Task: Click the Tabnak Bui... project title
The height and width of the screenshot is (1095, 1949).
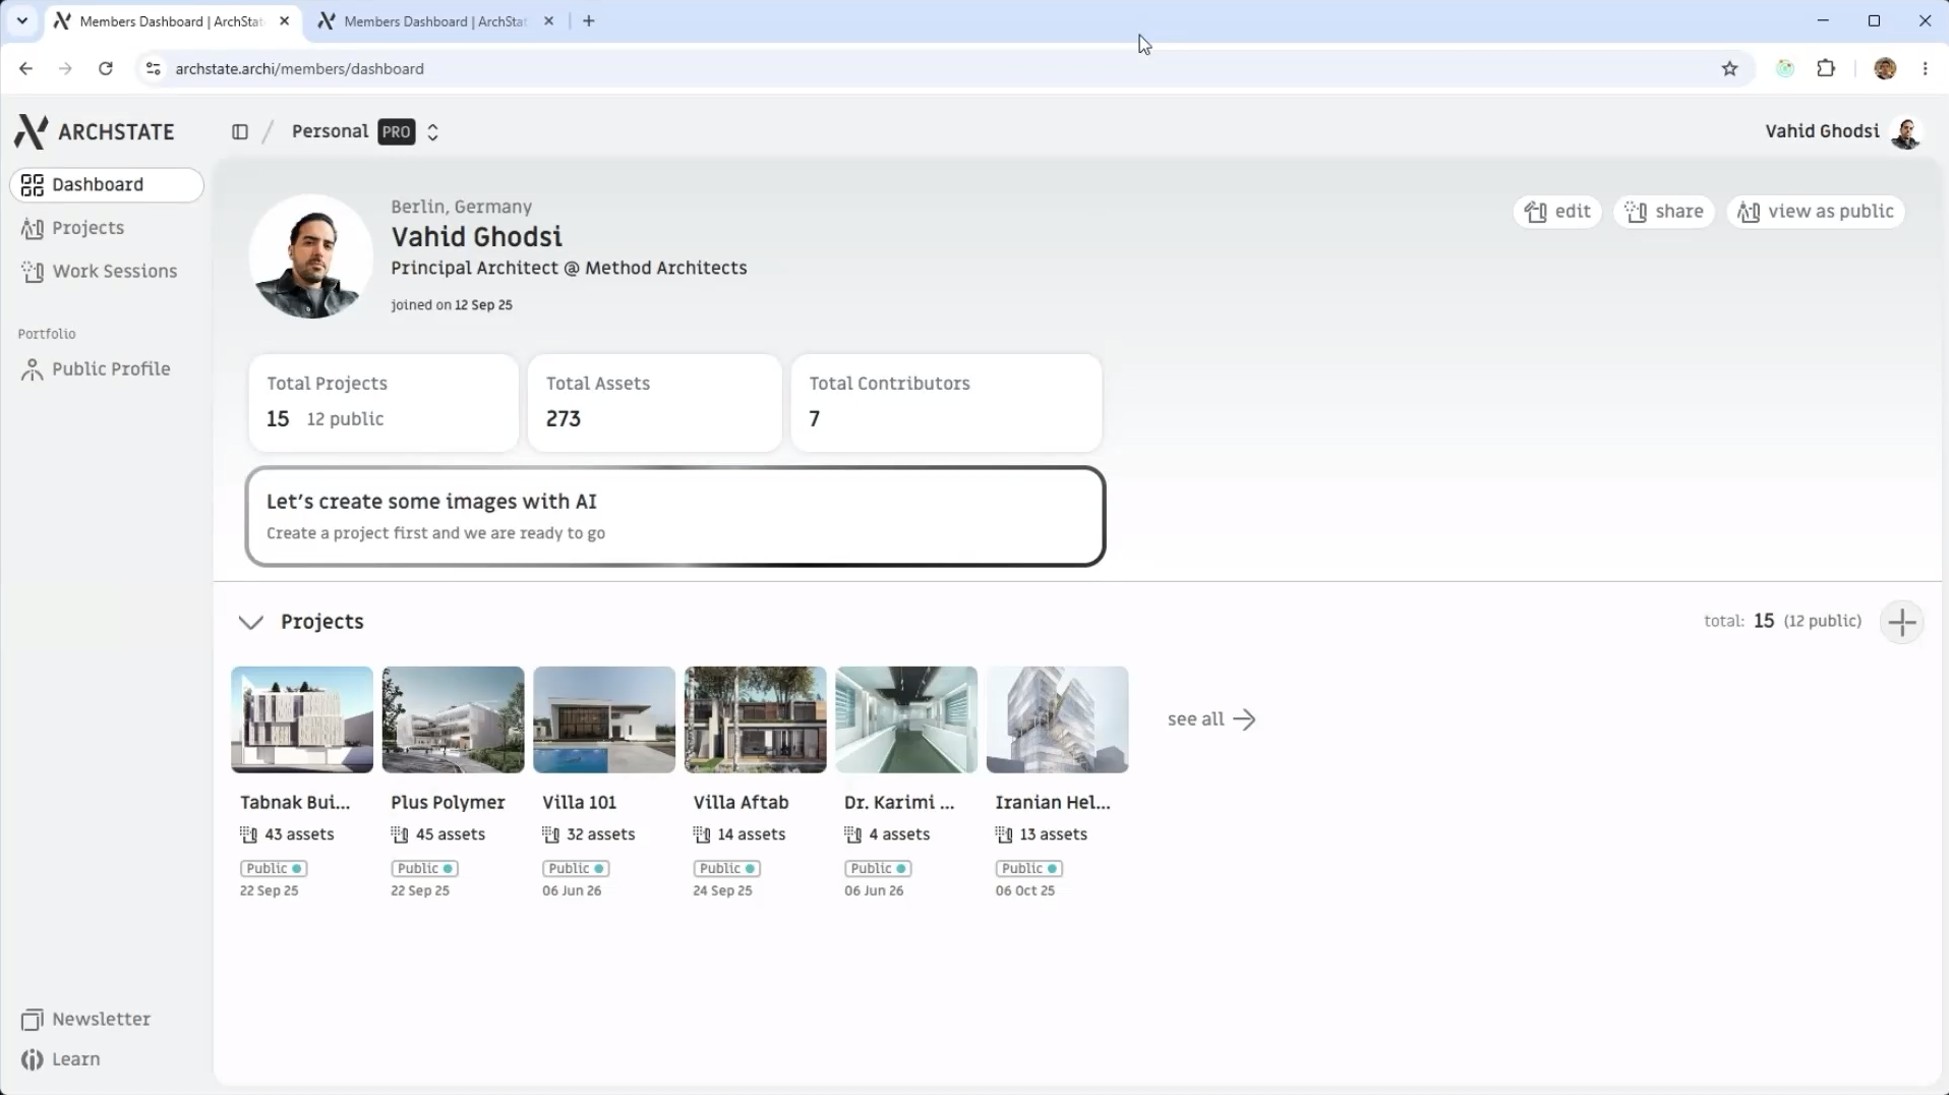Action: (x=295, y=802)
